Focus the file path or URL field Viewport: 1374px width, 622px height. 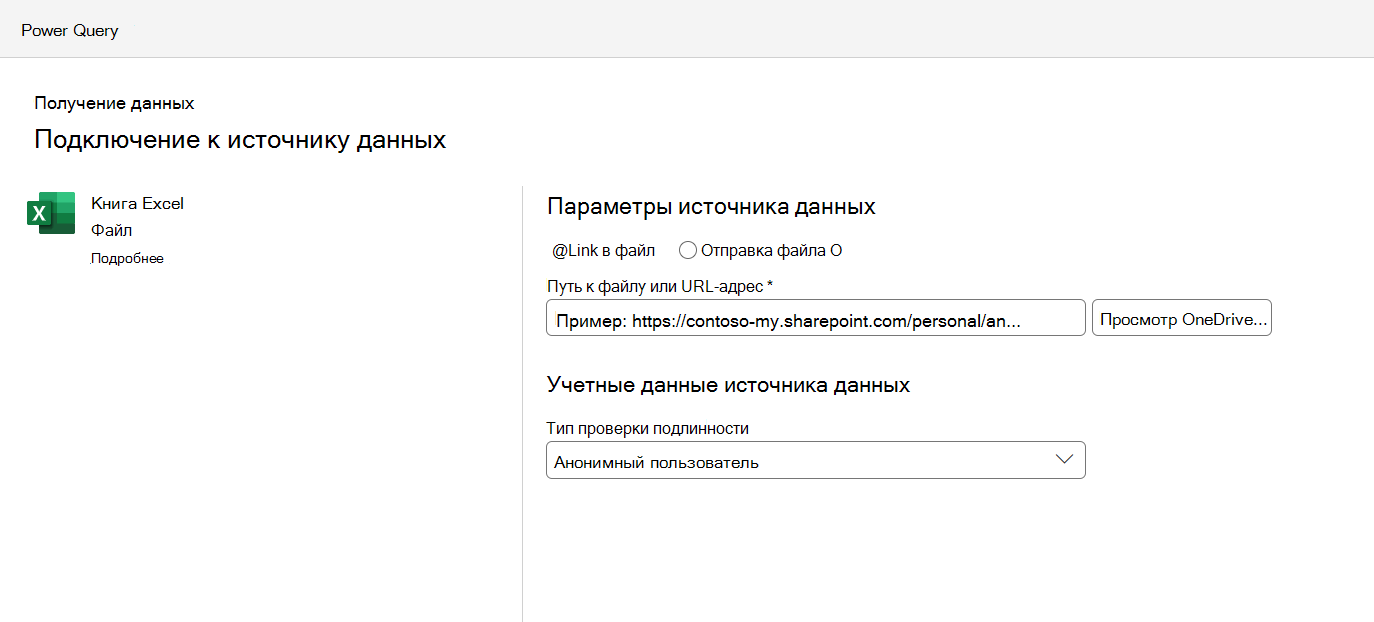[x=815, y=318]
